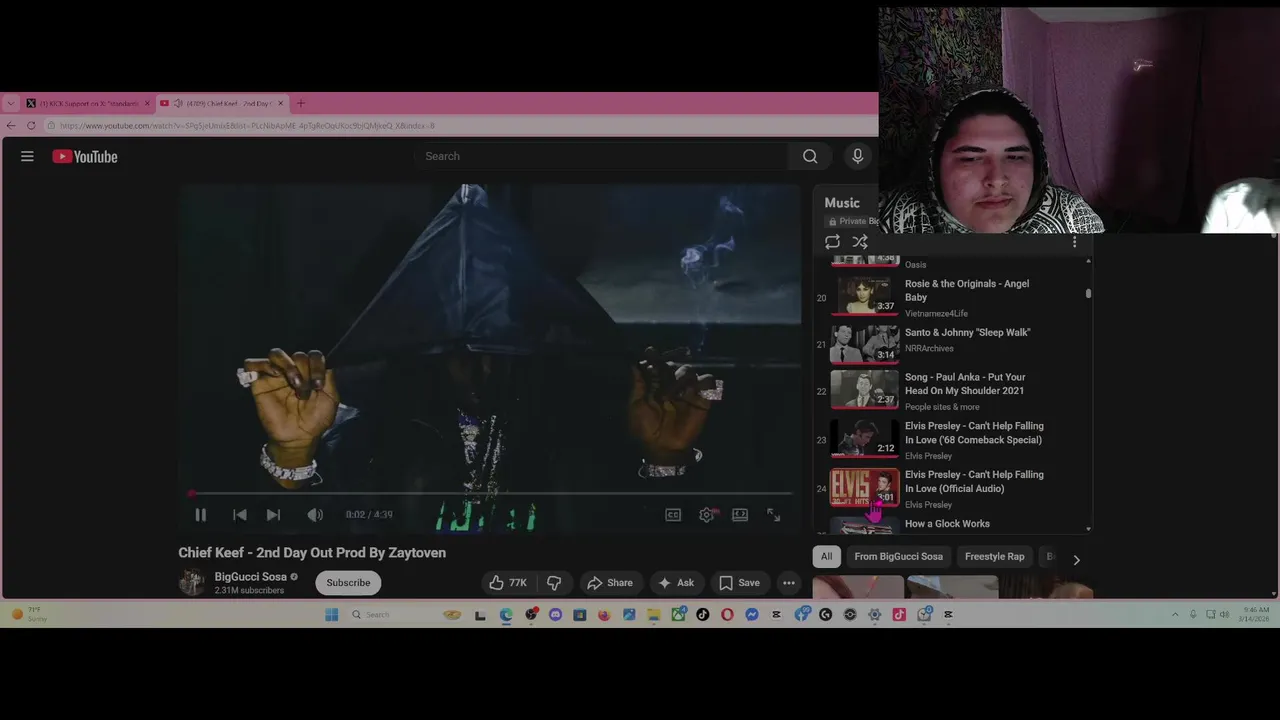
Task: Open the weather widget on taskbar
Action: 28,615
